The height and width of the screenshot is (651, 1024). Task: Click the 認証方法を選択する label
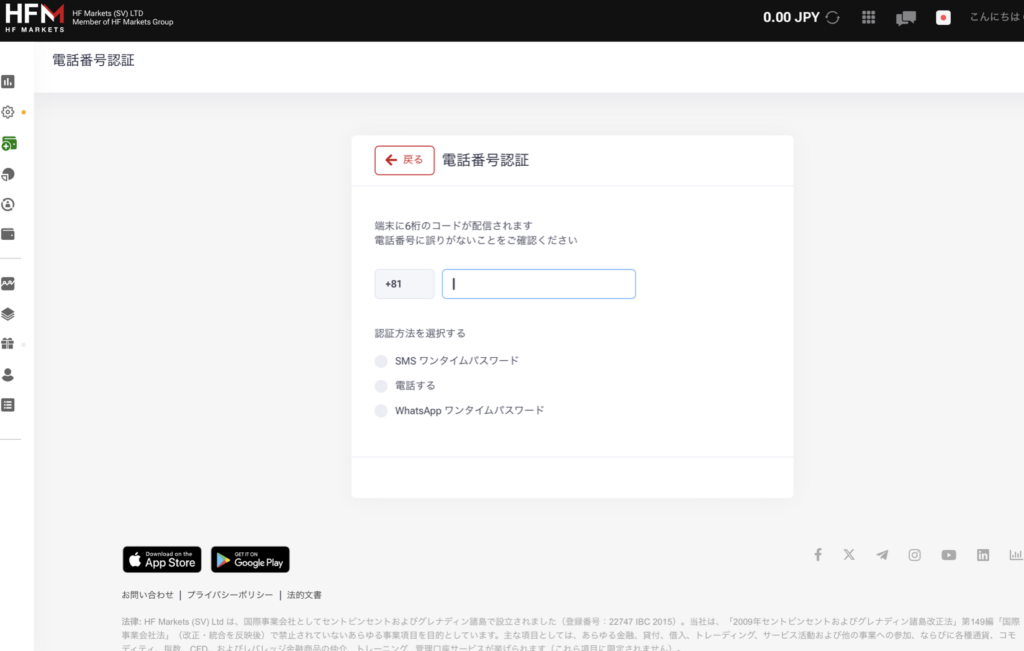(x=420, y=333)
